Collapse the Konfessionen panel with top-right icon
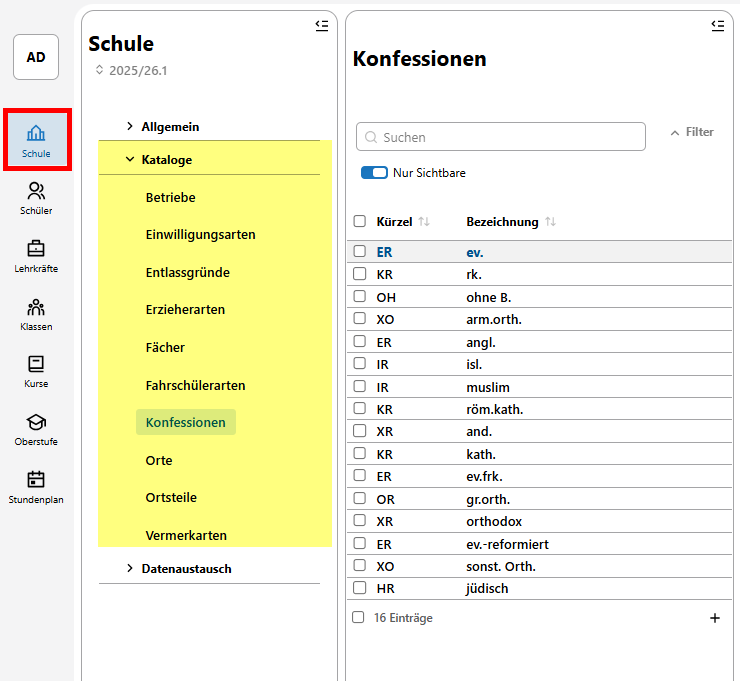 coord(717,26)
